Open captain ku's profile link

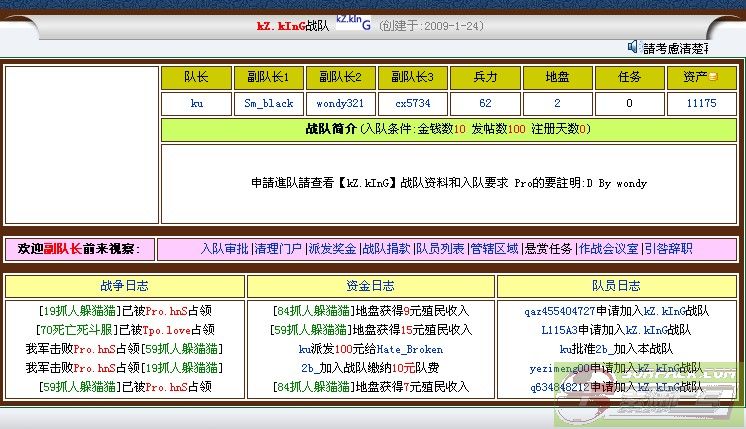197,103
